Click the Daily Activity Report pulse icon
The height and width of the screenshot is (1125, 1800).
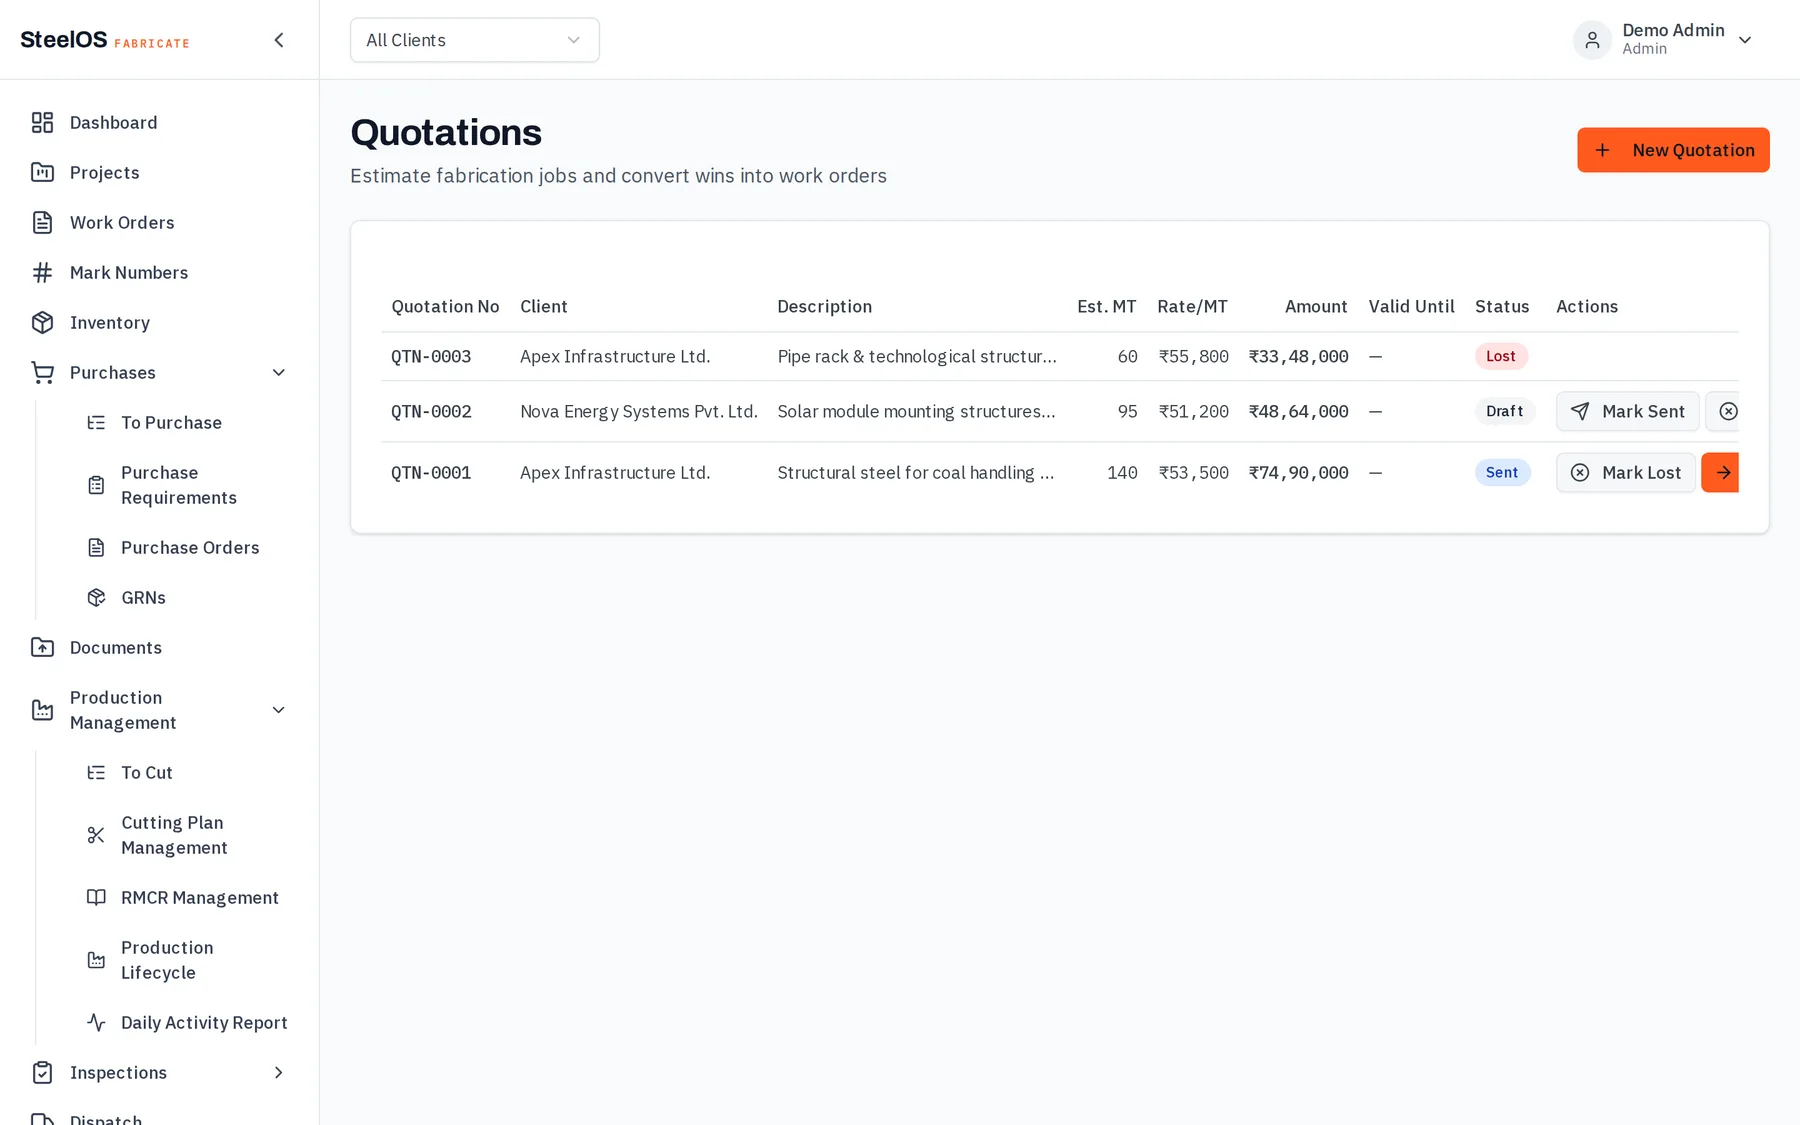[96, 1022]
